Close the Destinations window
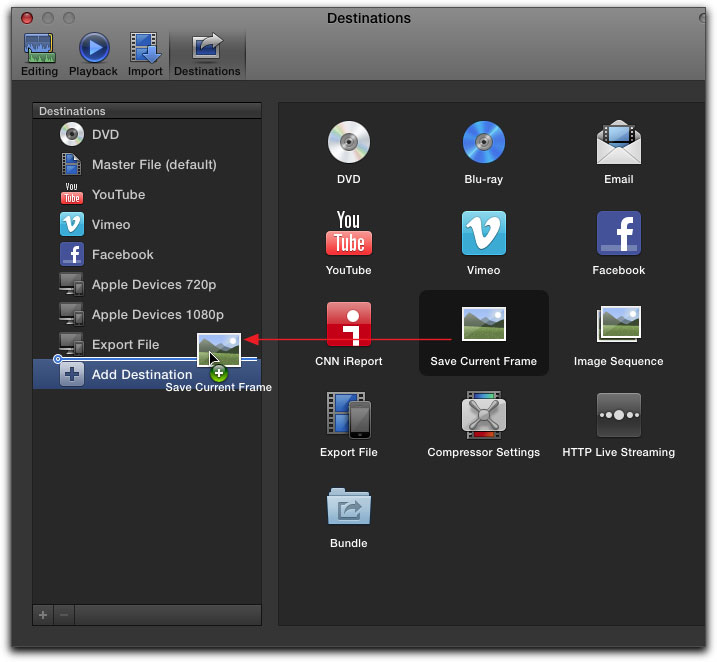 (27, 18)
